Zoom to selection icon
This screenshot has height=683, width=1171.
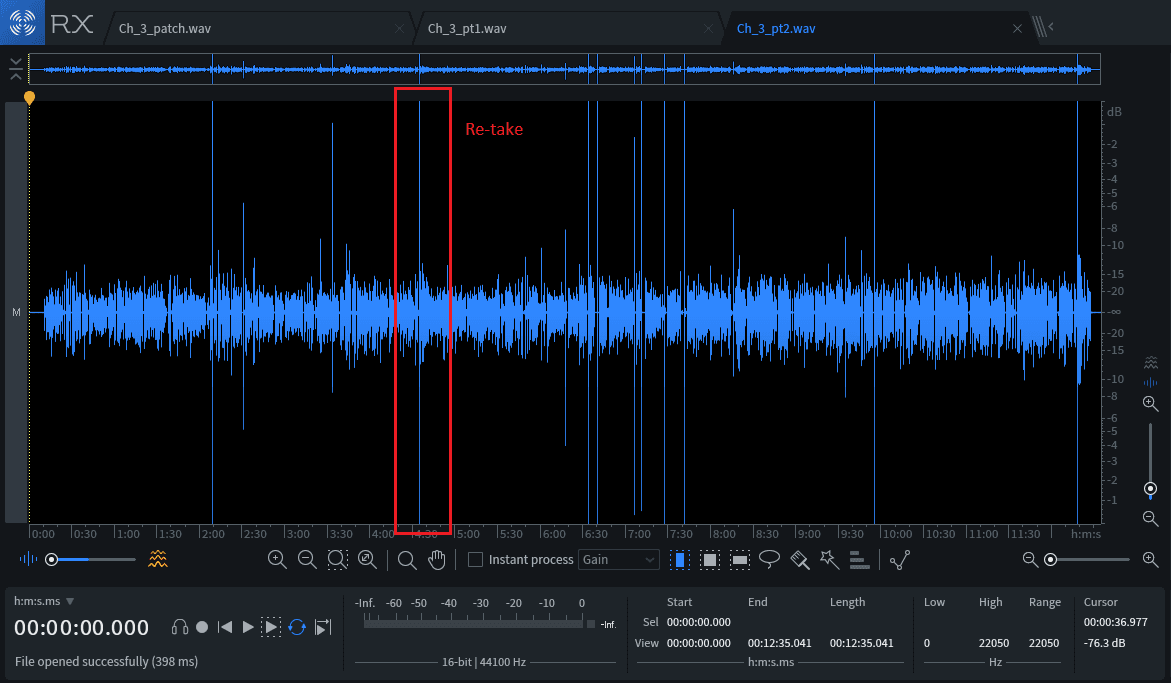tap(338, 560)
